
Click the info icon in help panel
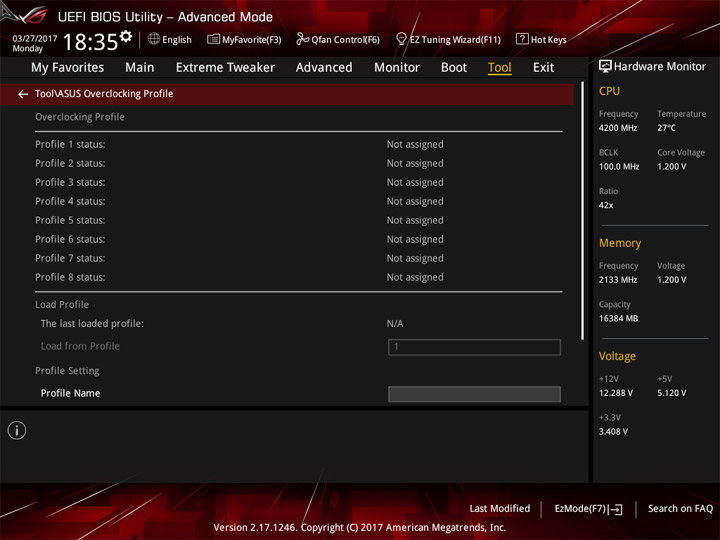[17, 430]
